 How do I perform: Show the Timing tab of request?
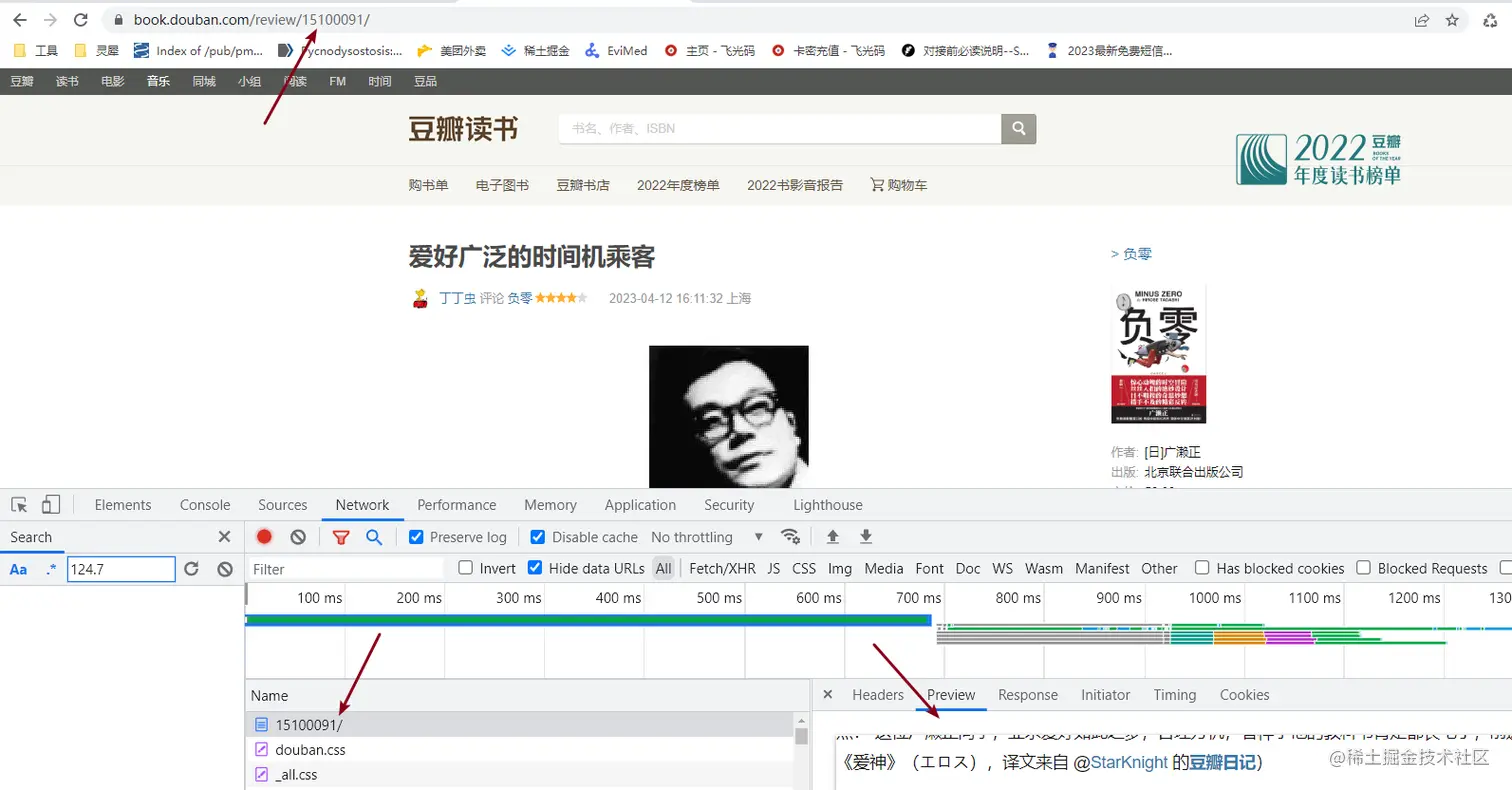[1174, 695]
